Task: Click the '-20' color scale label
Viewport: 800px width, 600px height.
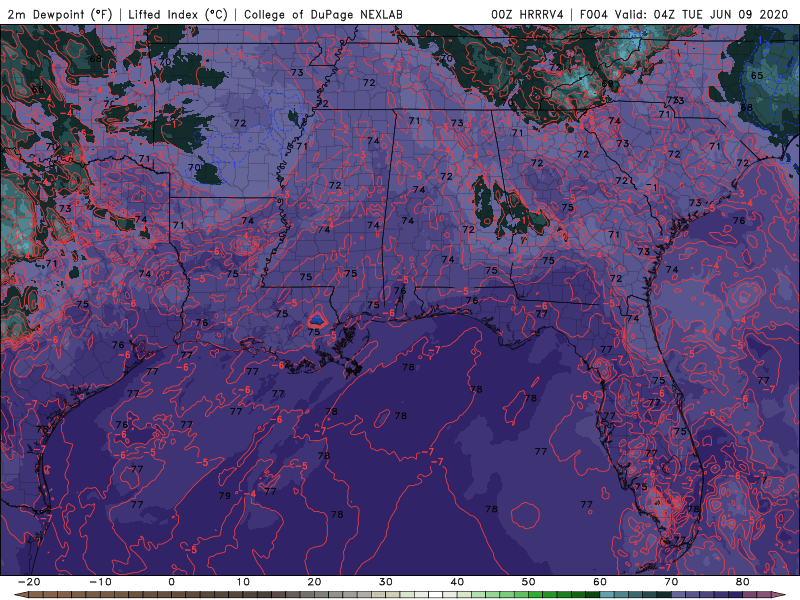Action: click(29, 582)
